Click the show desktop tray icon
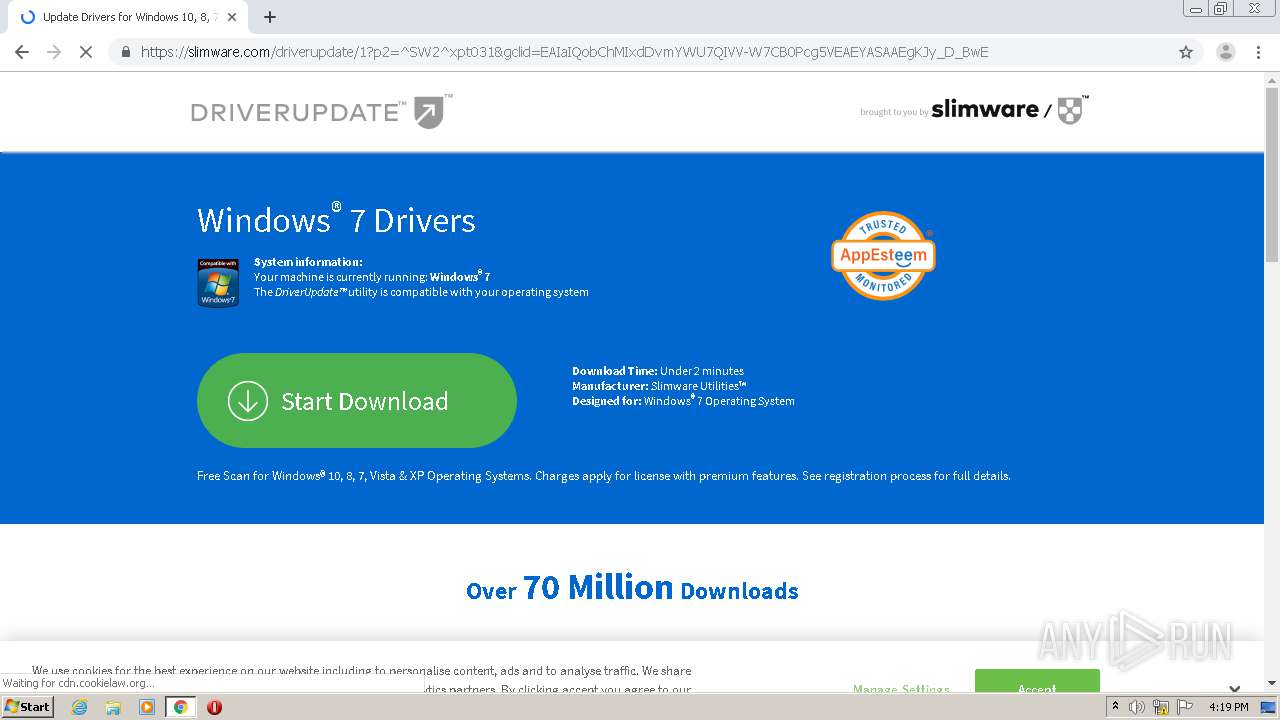1280x720 pixels. [1268, 707]
